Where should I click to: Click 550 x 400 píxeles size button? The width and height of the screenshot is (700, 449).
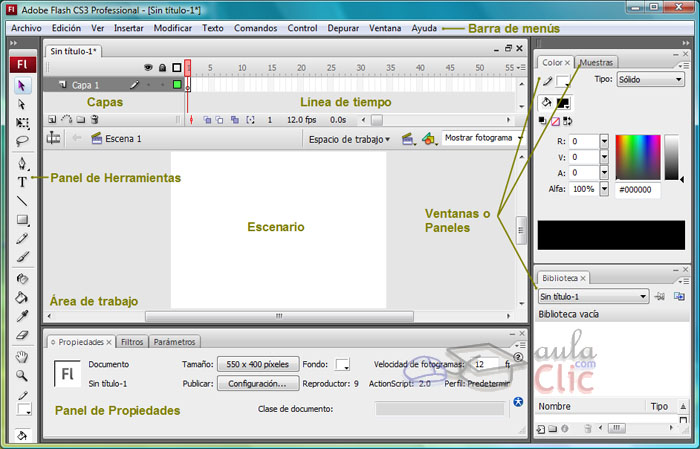click(x=258, y=364)
